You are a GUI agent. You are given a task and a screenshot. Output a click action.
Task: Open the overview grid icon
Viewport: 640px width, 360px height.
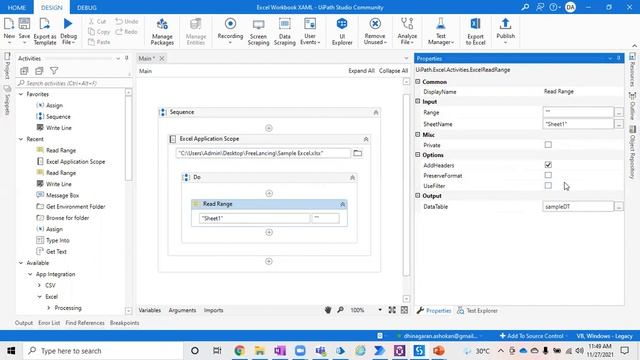click(x=404, y=310)
